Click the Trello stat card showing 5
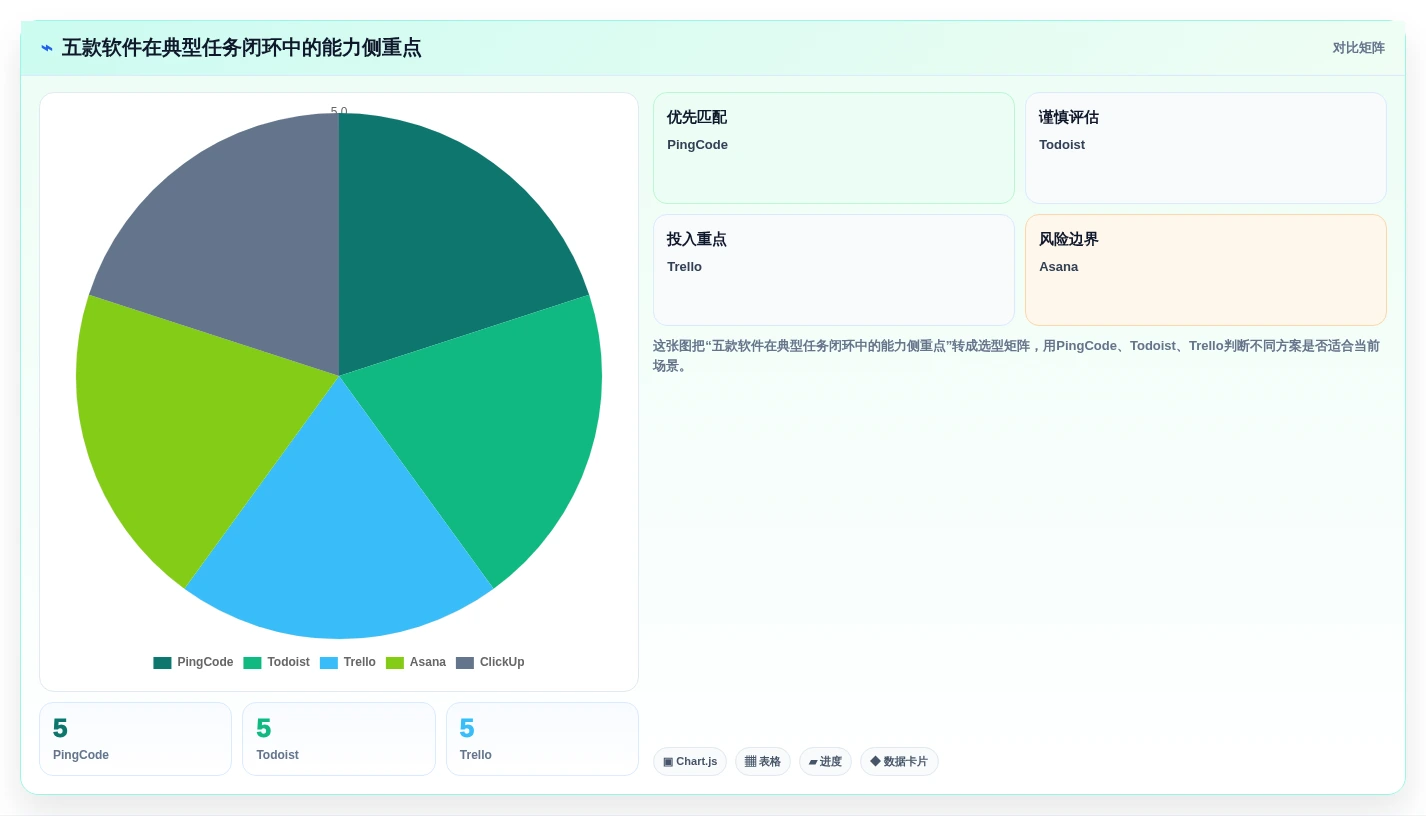 tap(542, 739)
